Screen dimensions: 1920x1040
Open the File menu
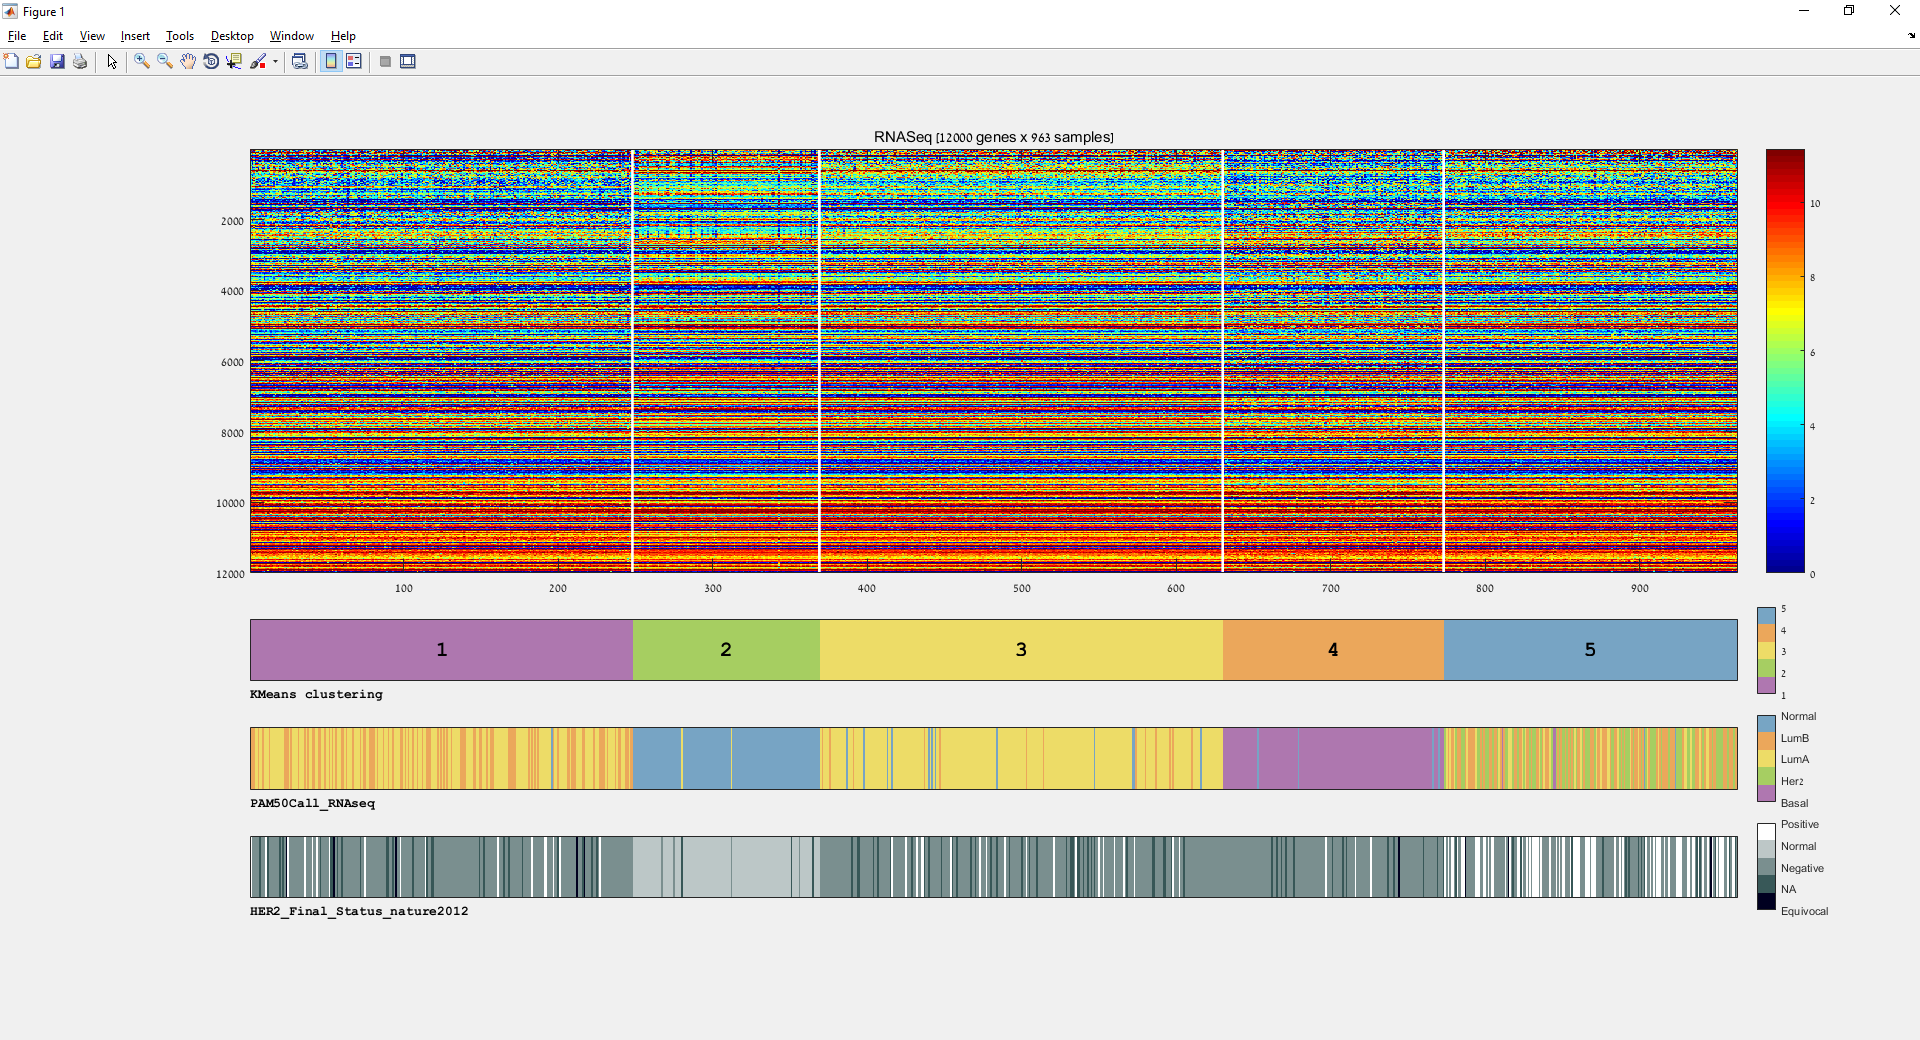tap(17, 36)
